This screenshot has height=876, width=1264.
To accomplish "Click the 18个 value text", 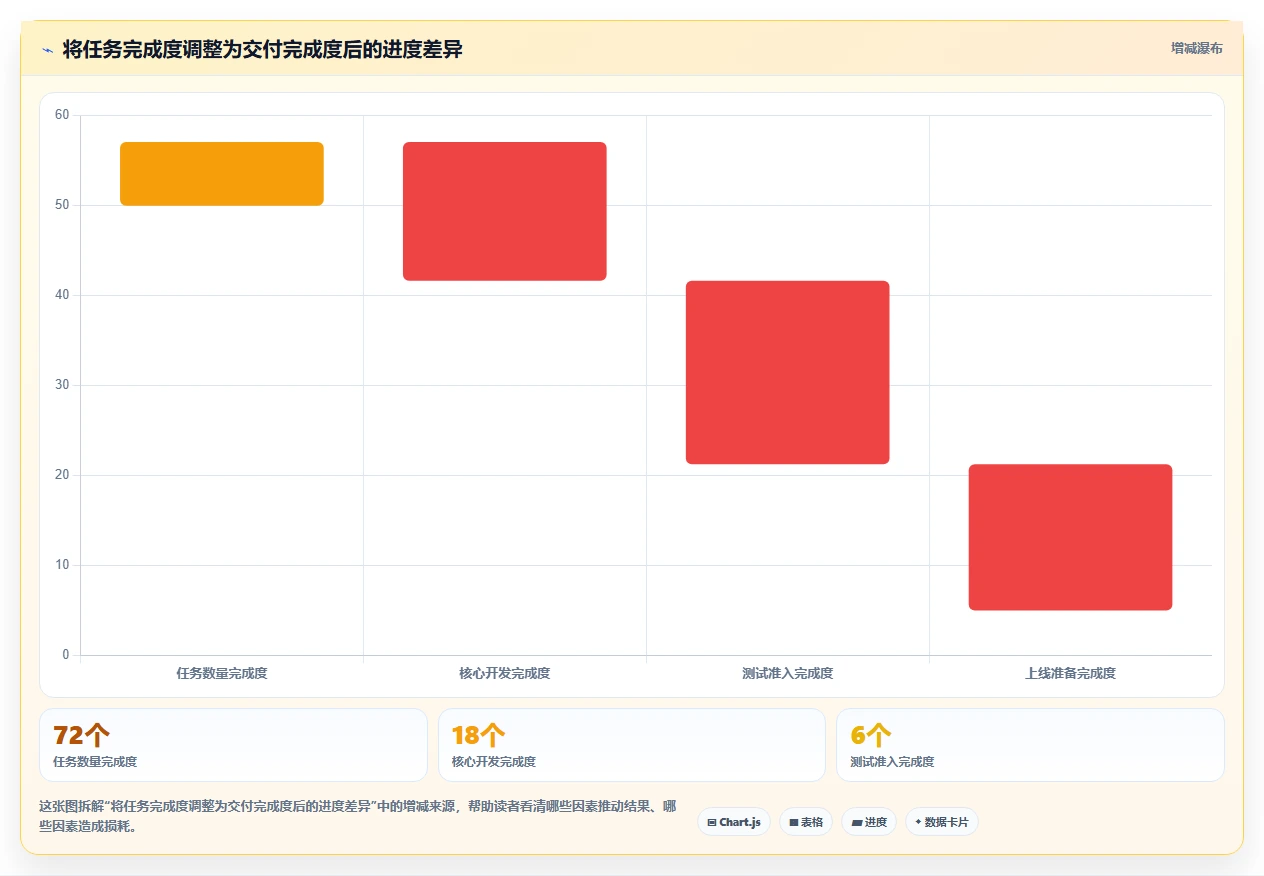I will click(x=479, y=735).
